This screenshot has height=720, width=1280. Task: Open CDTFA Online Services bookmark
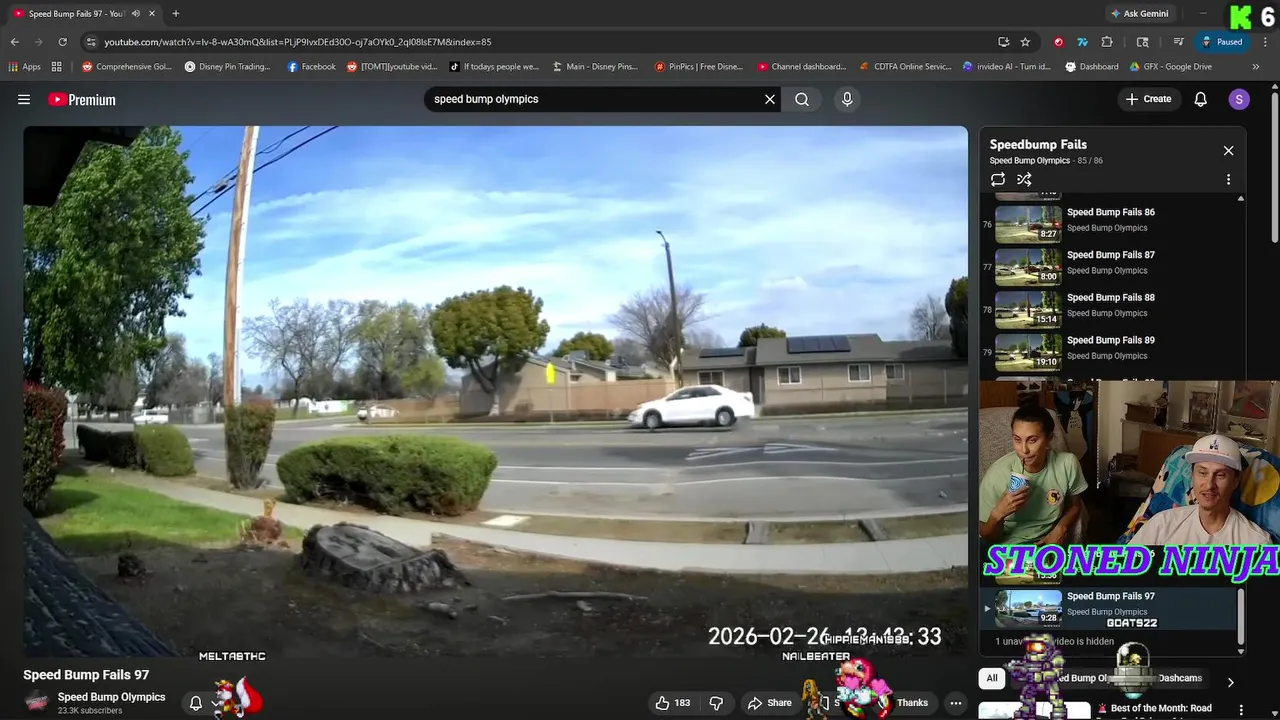906,67
